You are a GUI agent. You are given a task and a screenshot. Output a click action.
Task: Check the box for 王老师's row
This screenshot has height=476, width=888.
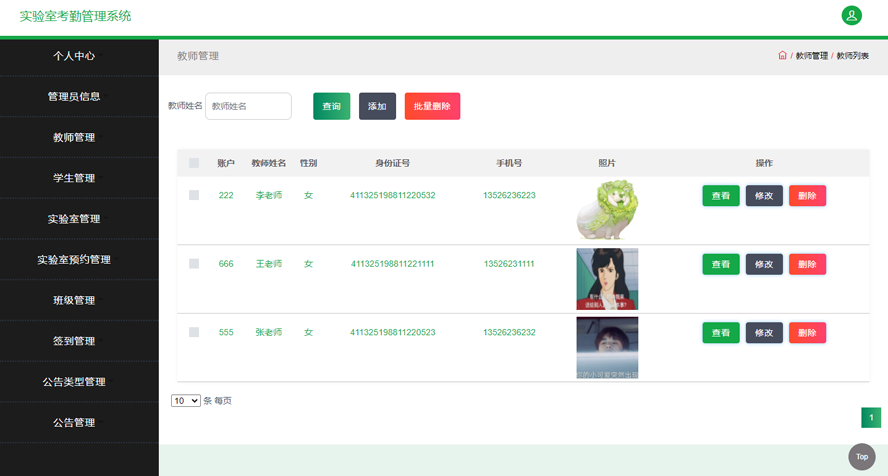[x=194, y=264]
